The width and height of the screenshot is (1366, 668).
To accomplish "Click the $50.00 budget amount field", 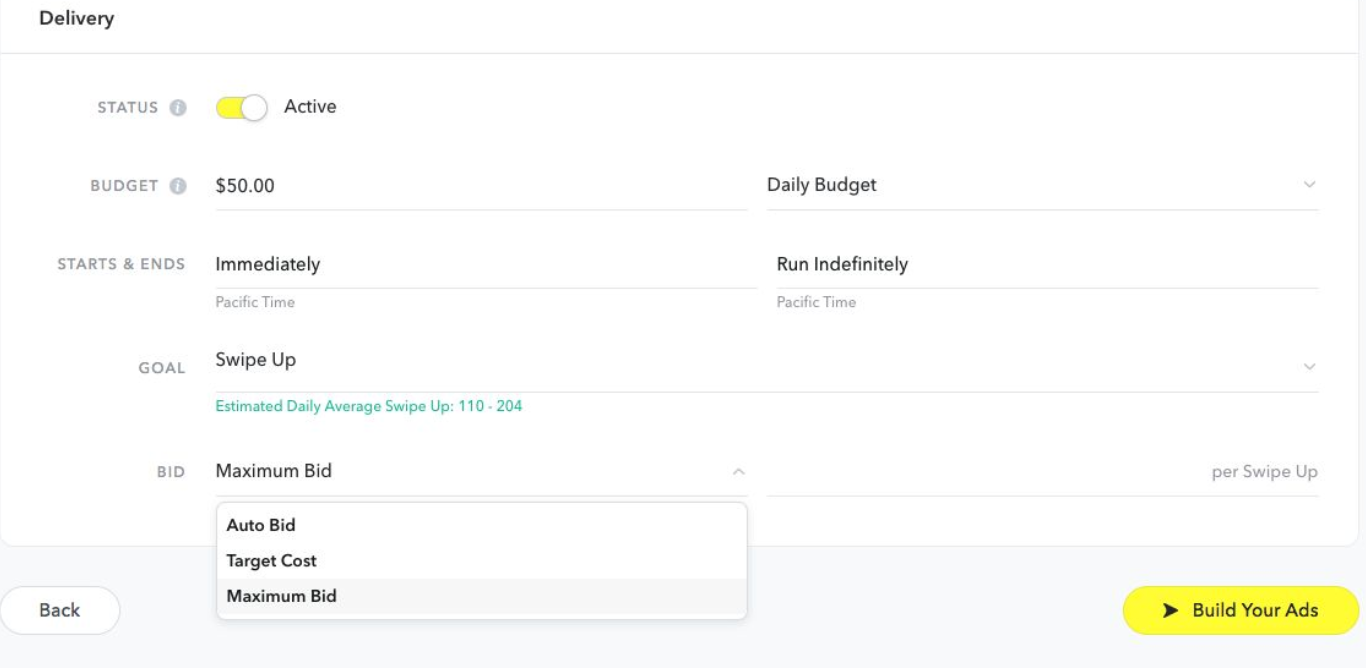I will click(480, 186).
